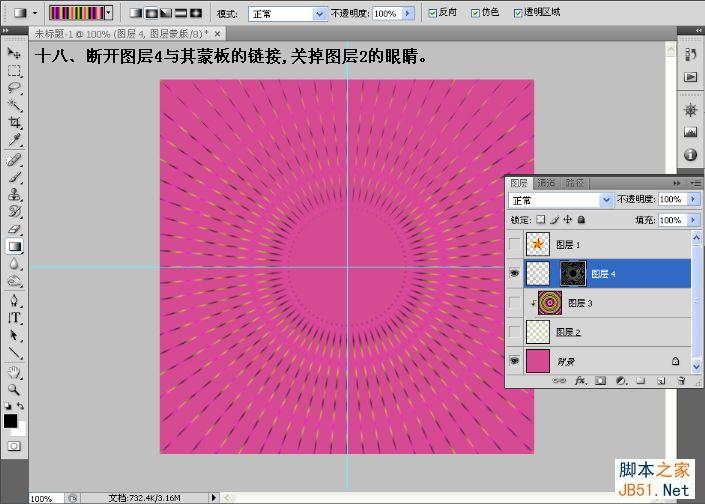705x504 pixels.
Task: Select the Healing Brush tool
Action: coord(14,160)
